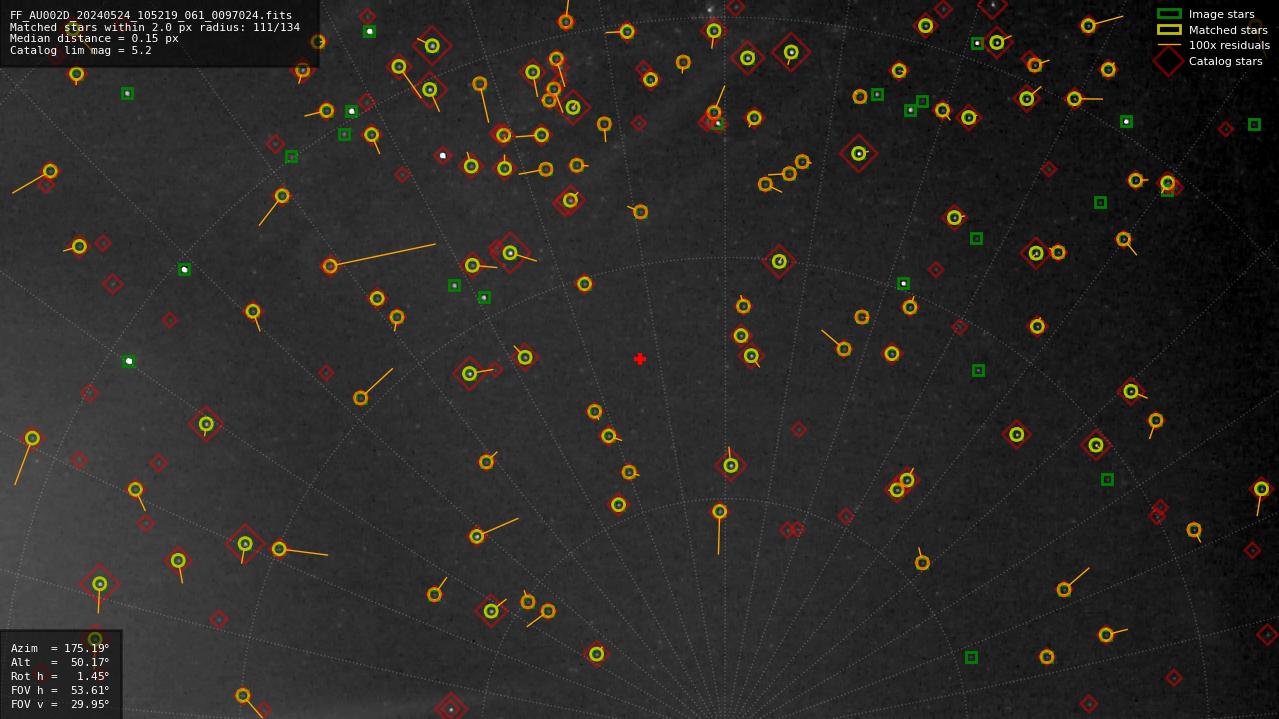Click the "Alt = 50.17°" readout
The height and width of the screenshot is (719, 1279).
[60, 662]
